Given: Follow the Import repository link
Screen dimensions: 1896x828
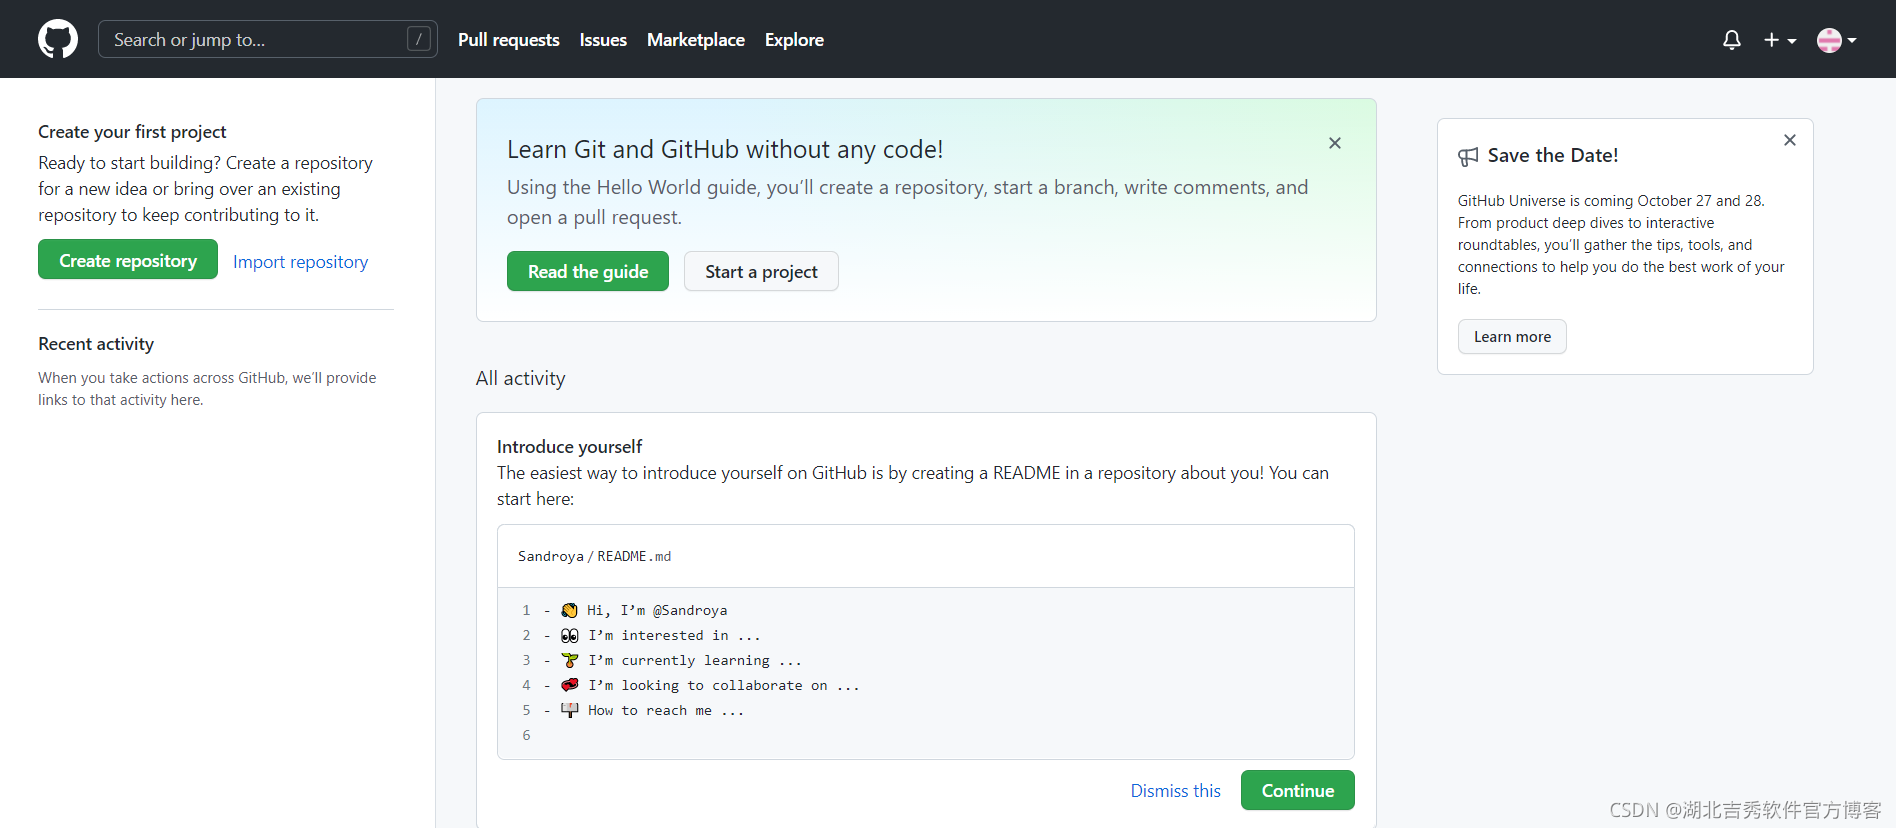Looking at the screenshot, I should coord(301,261).
